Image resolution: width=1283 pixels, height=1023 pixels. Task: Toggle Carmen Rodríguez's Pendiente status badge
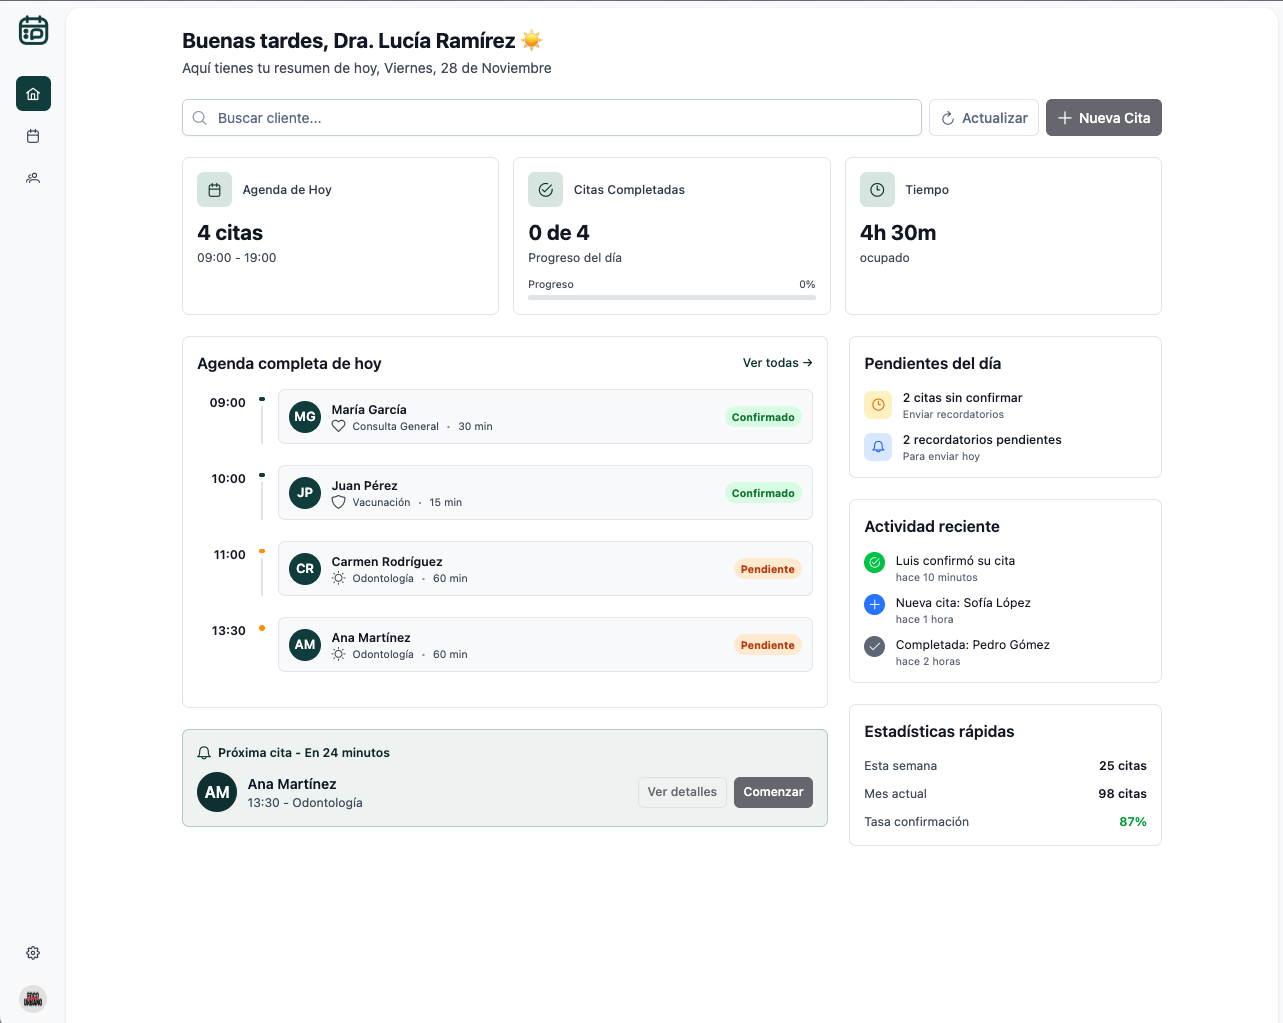click(x=767, y=568)
